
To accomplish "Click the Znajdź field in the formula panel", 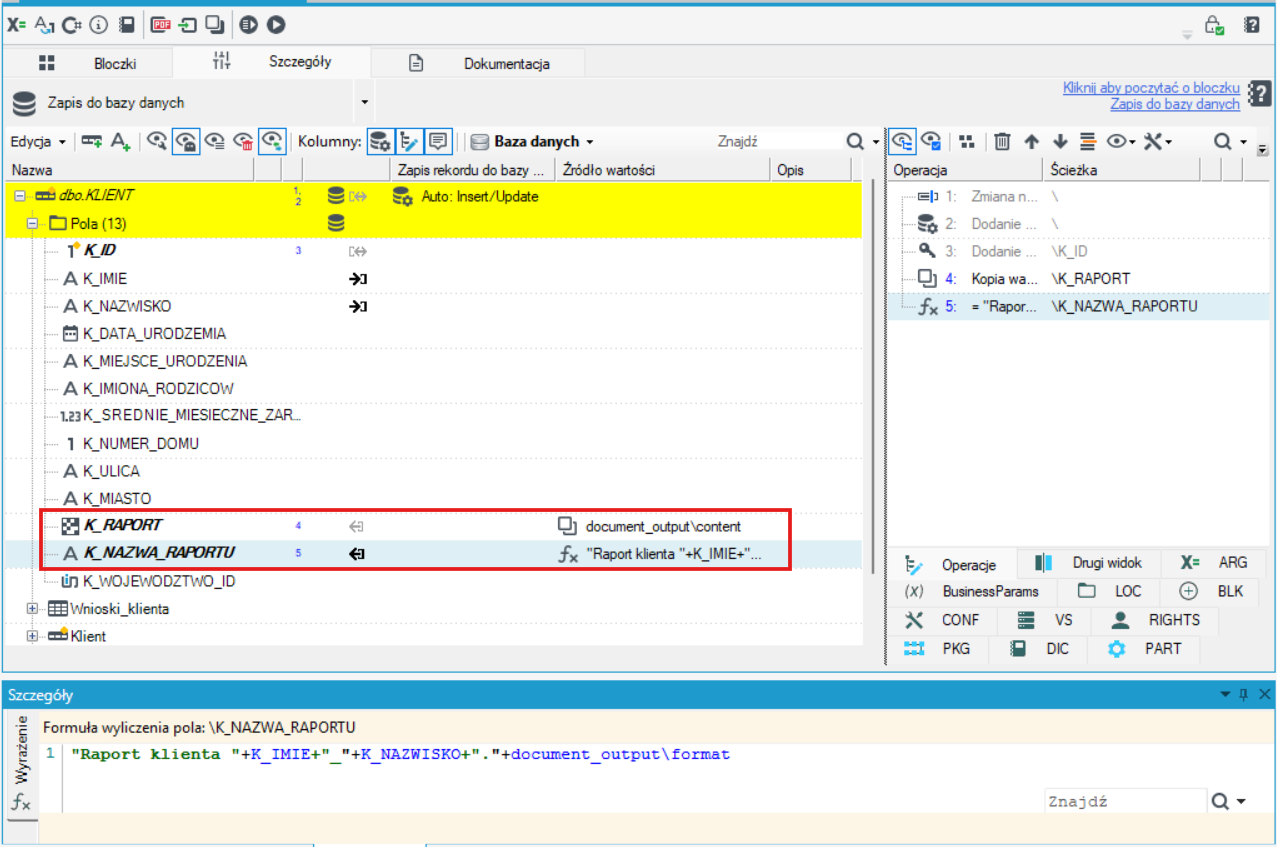I will 1125,801.
